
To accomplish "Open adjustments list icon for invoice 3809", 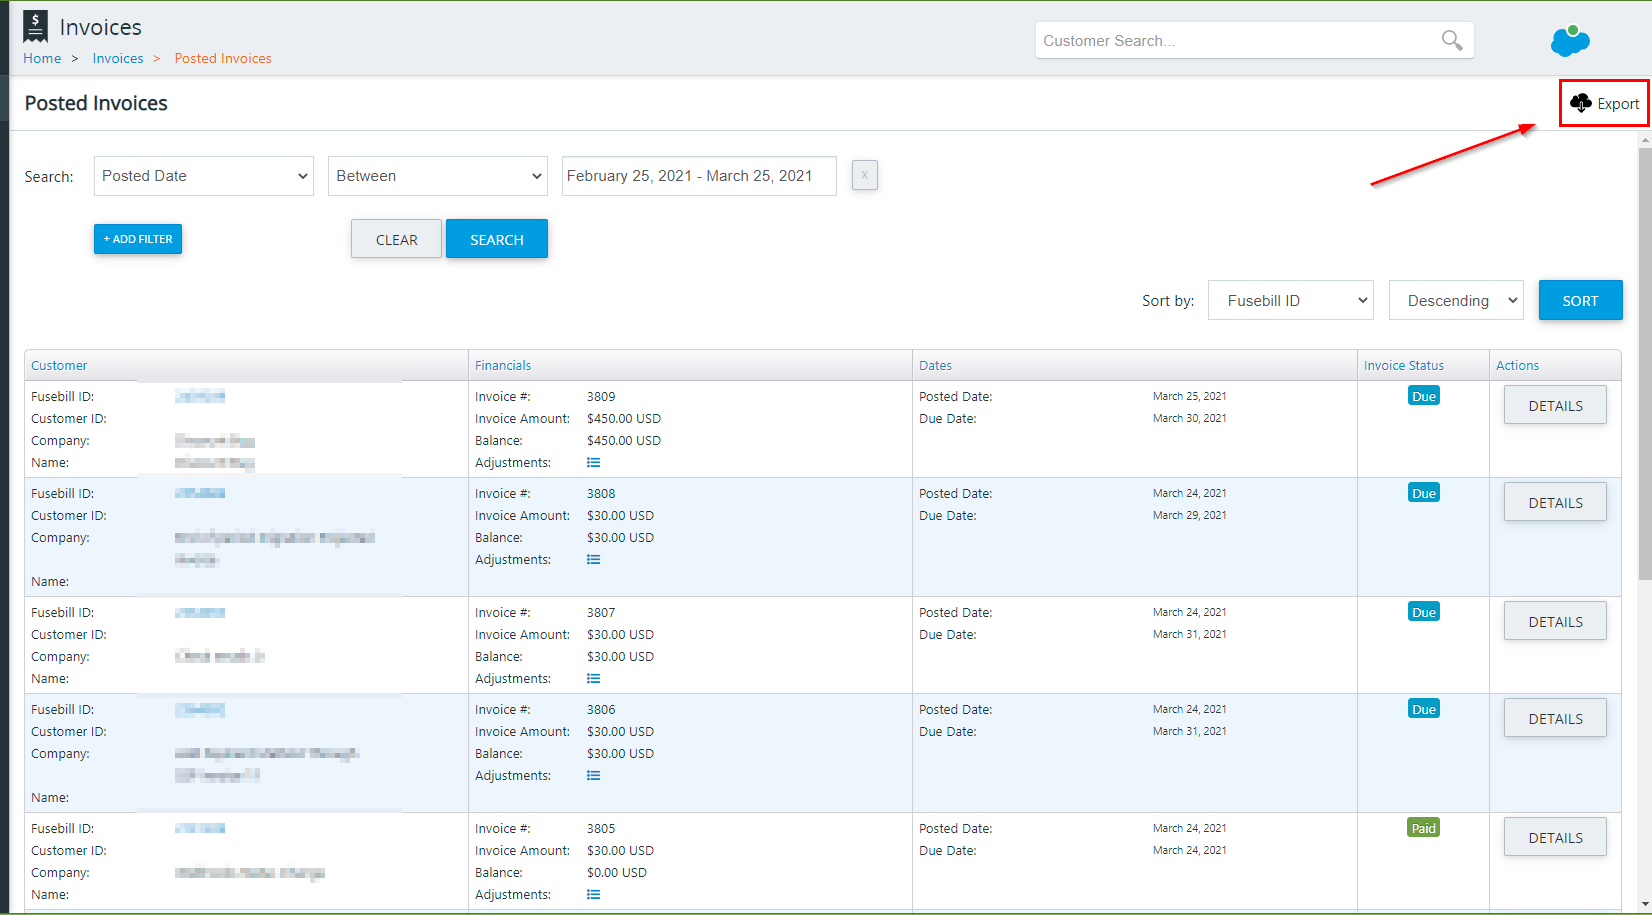I will (x=593, y=463).
